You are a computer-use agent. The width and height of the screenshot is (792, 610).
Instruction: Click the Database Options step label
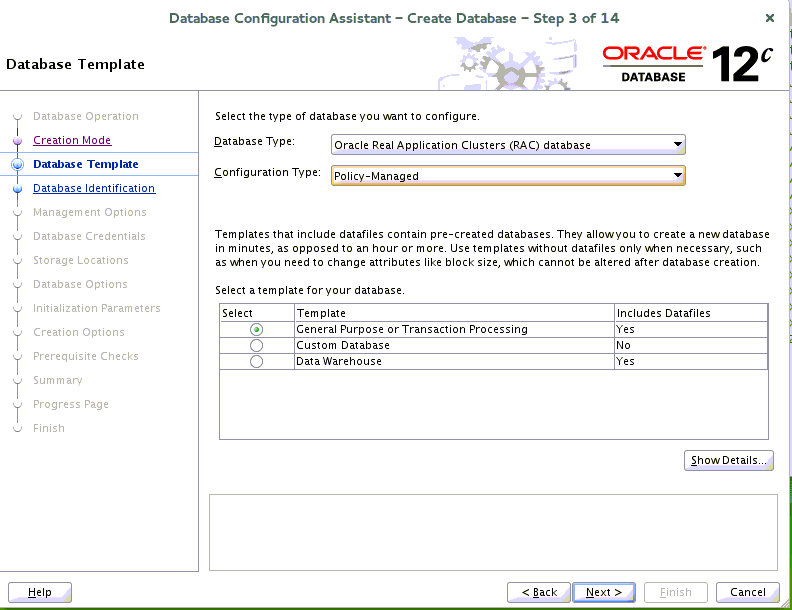(80, 284)
